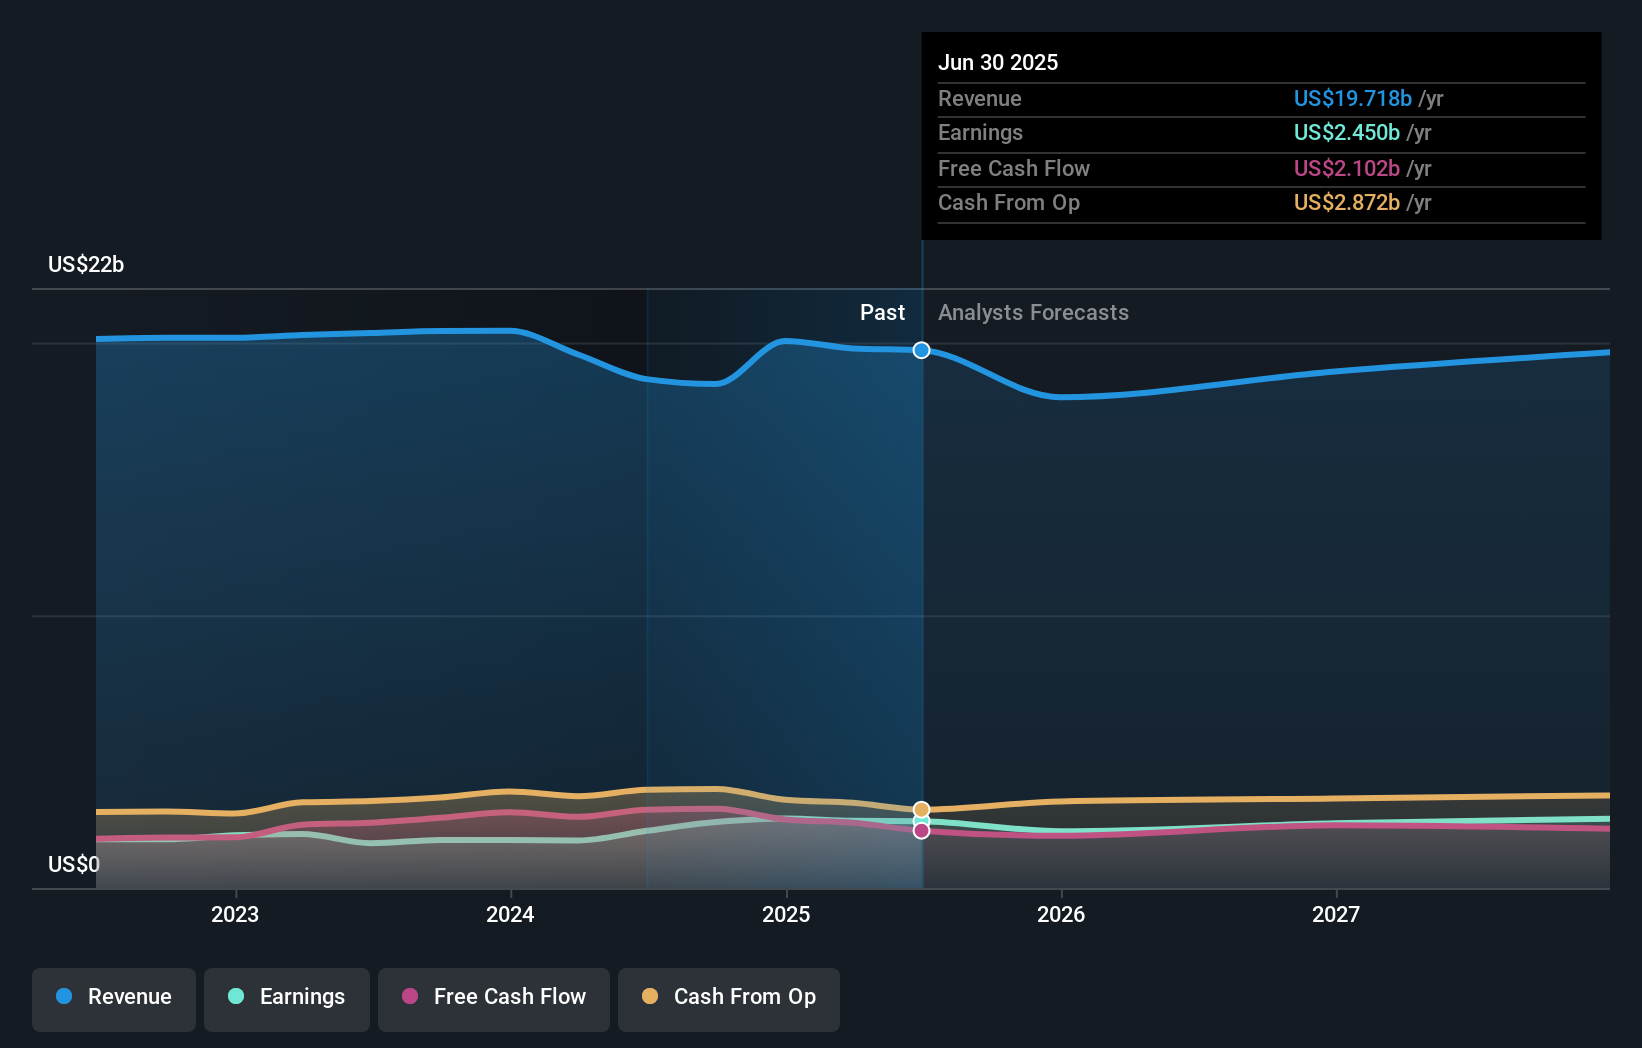This screenshot has height=1048, width=1642.
Task: Toggle the Cash From Op series visibility
Action: point(729,997)
